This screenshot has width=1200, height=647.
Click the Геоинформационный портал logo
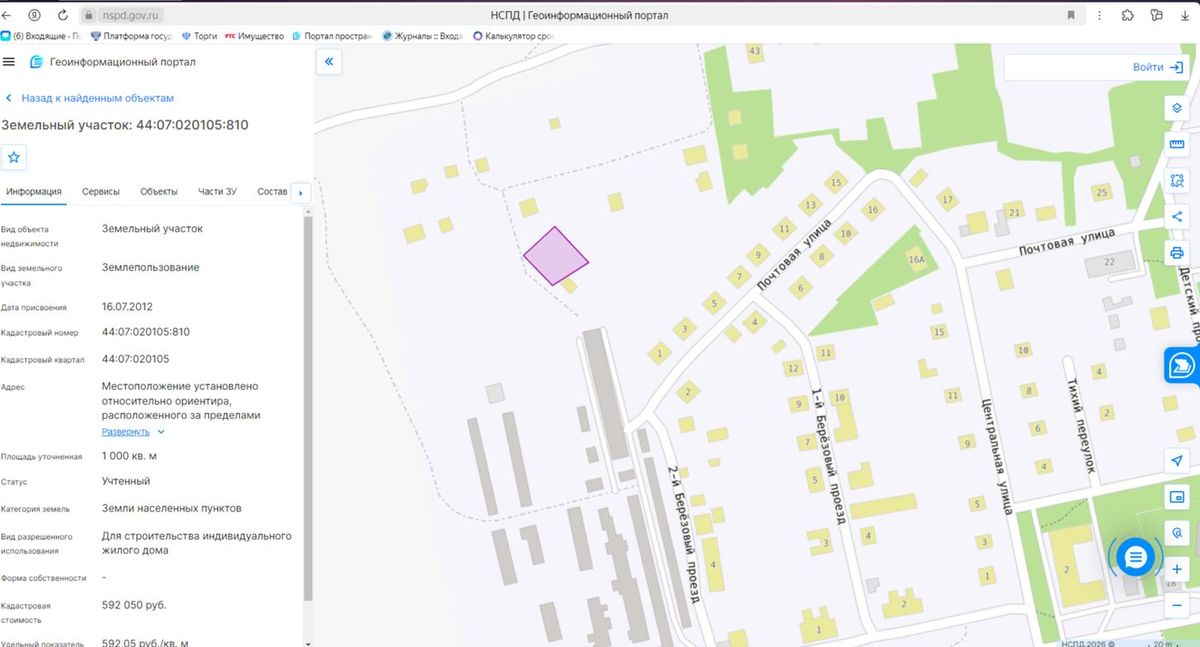[x=113, y=62]
